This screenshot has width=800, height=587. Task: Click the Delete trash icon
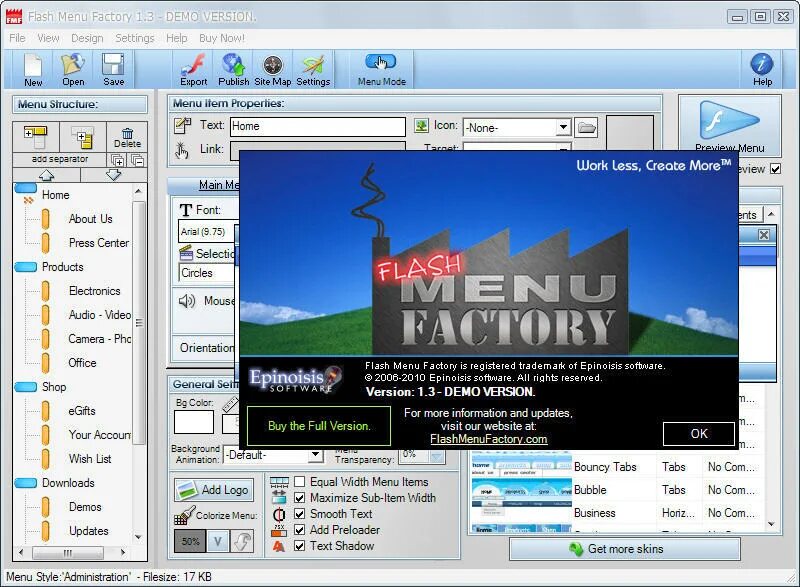pos(127,136)
